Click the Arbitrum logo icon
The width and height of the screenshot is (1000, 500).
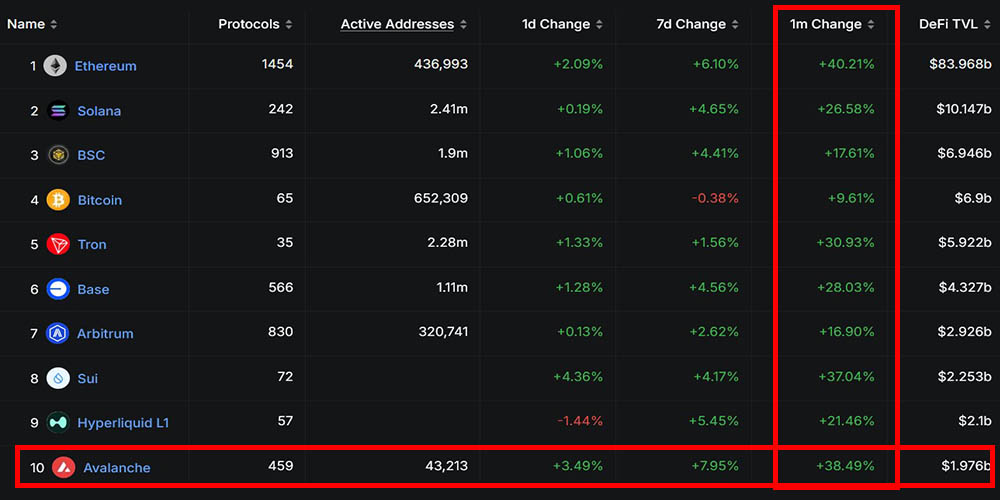click(58, 333)
